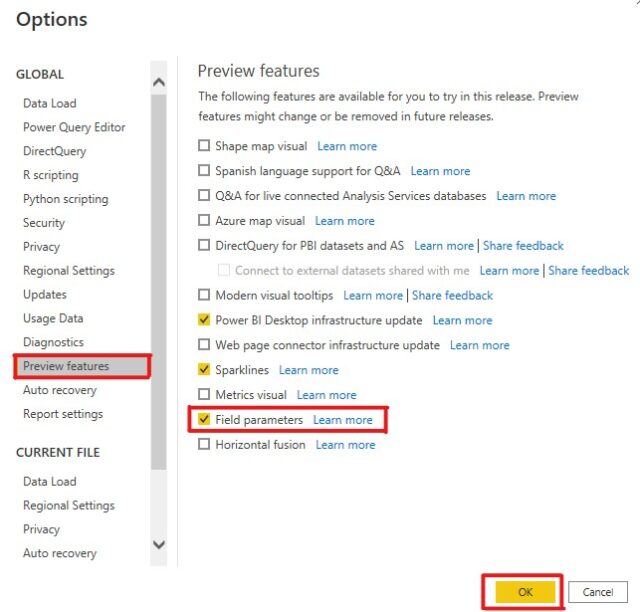Enable the Shape map visual checkbox
Screen dimensions: 640x612
pos(204,145)
